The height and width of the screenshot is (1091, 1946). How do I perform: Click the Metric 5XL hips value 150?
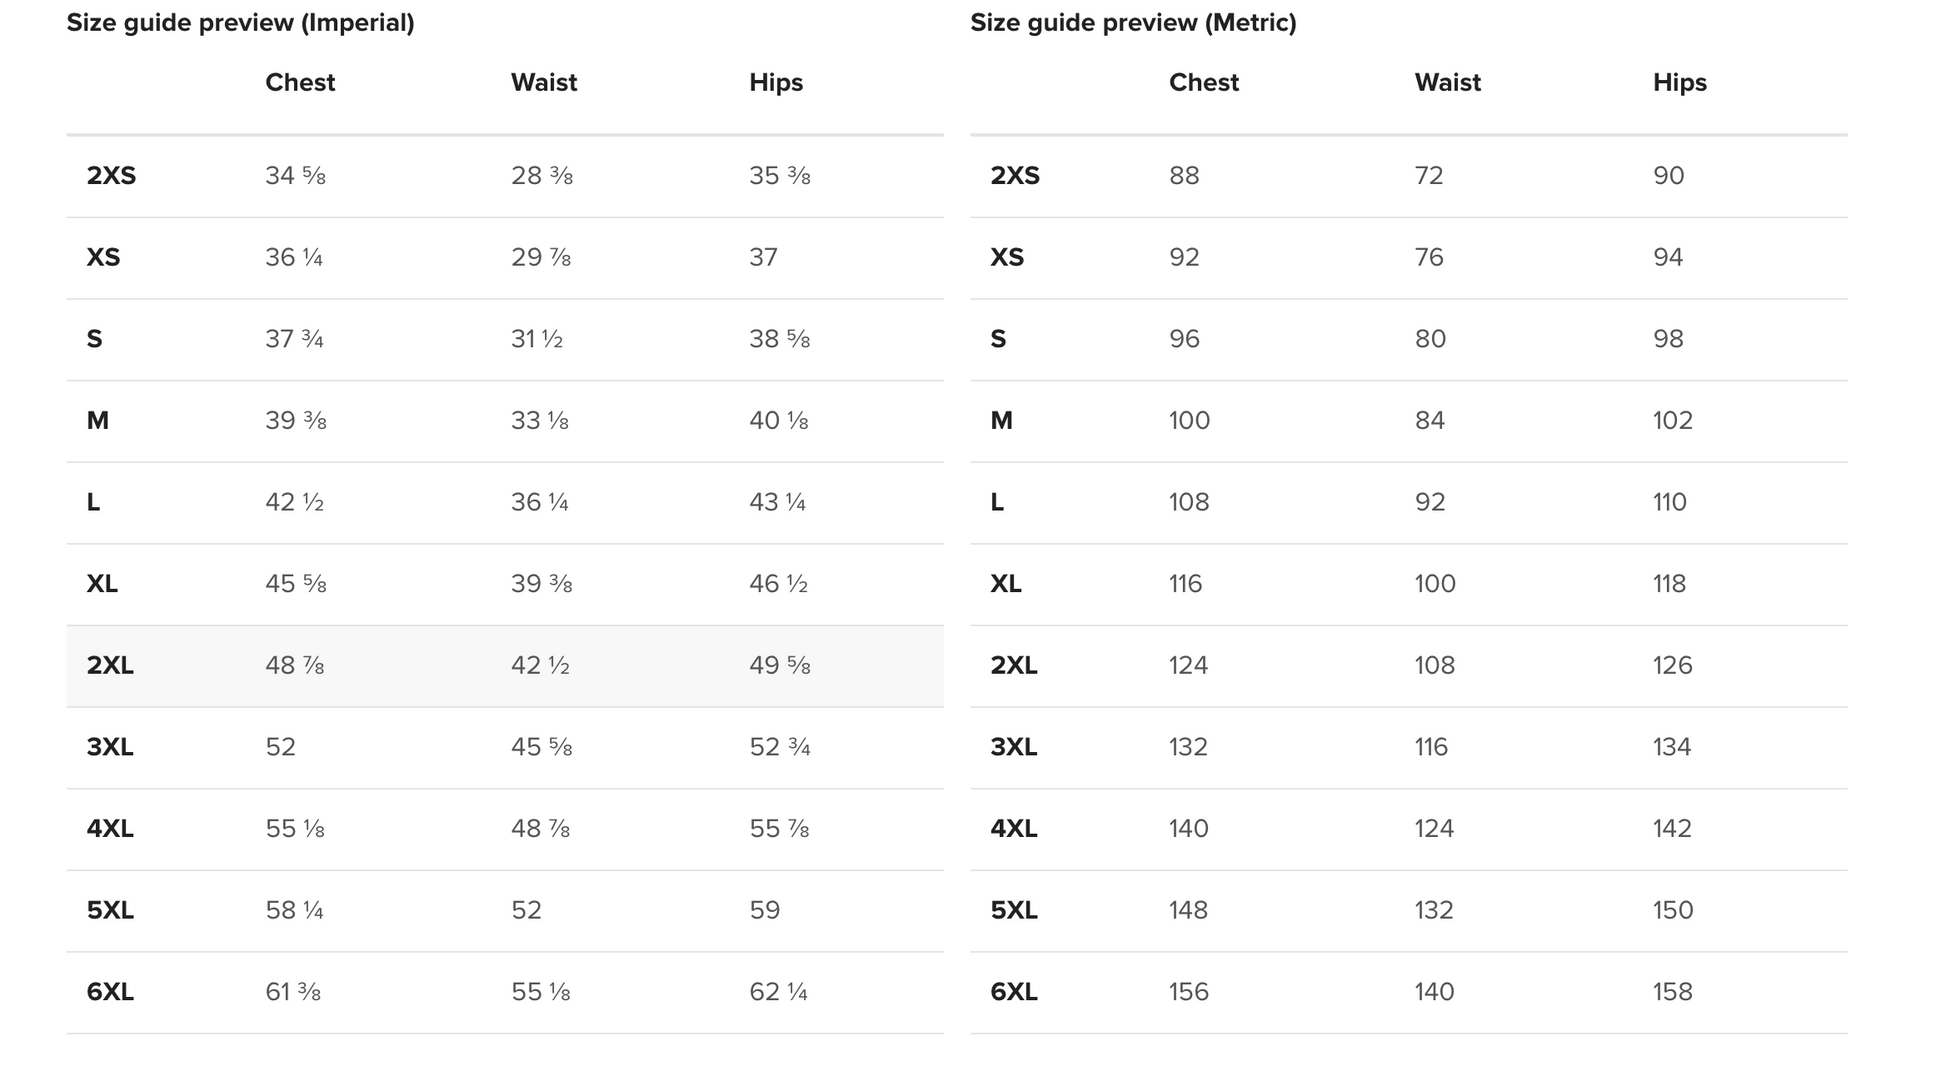(x=1673, y=911)
